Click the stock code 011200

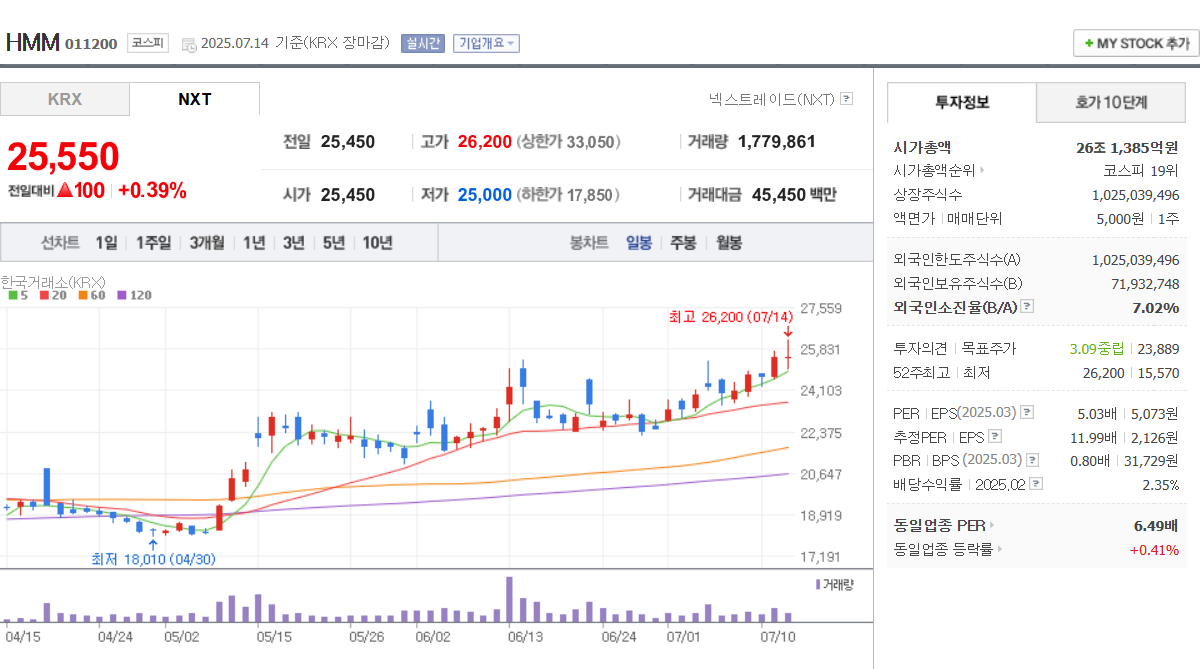[x=91, y=44]
